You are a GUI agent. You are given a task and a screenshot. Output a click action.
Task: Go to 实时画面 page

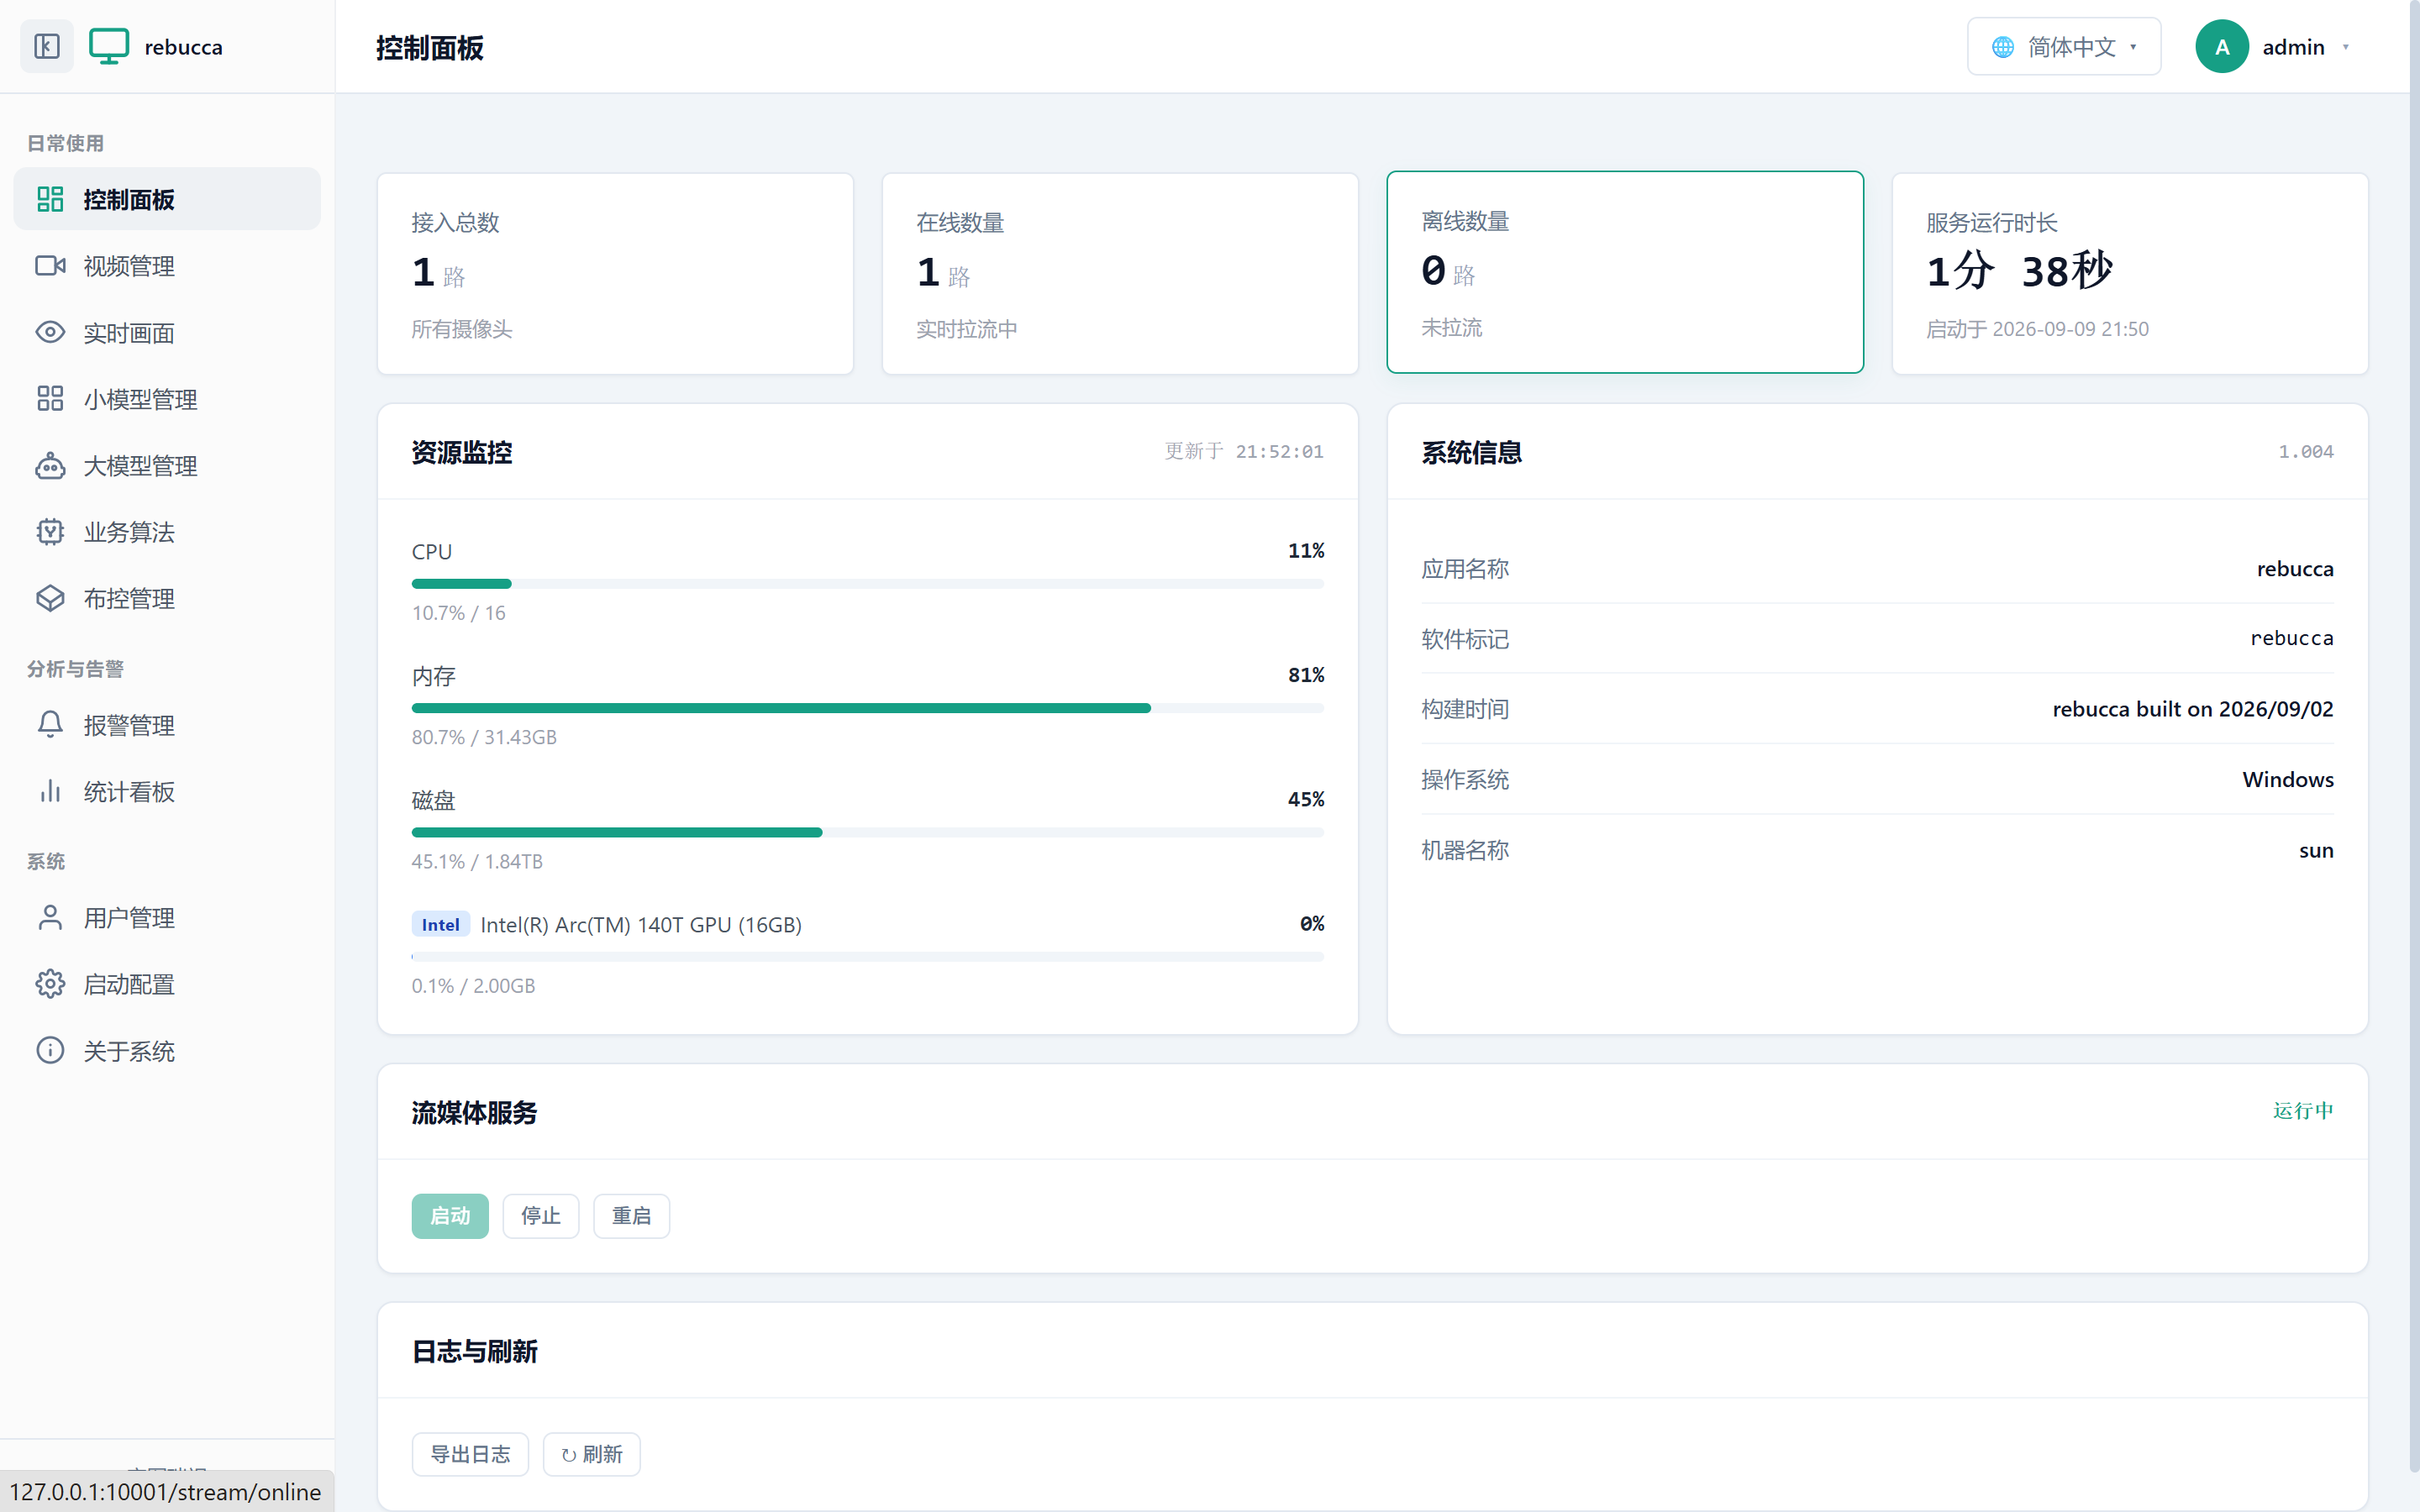coord(167,332)
